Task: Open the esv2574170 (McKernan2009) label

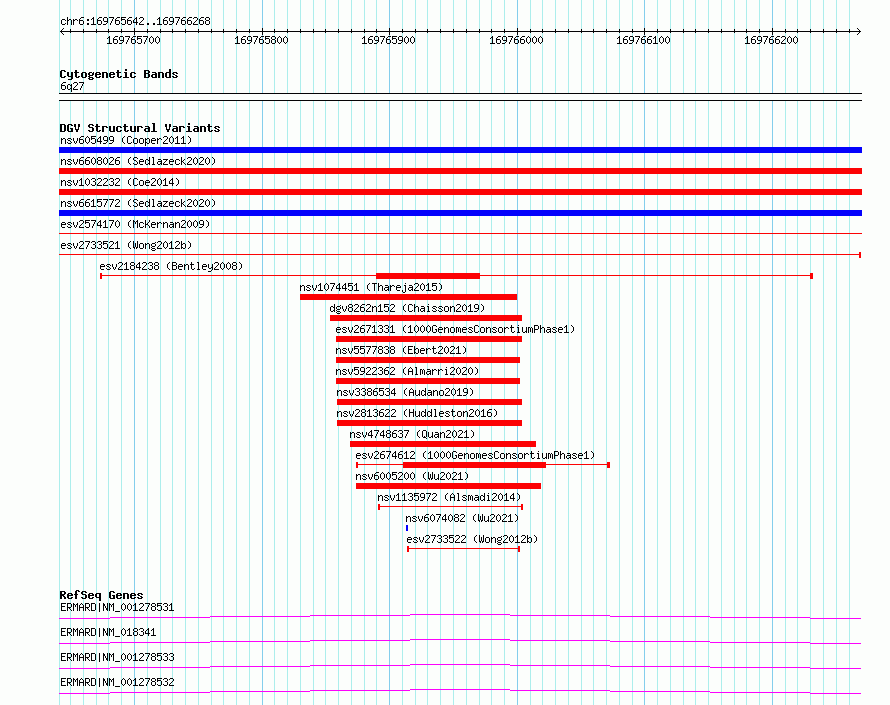Action: (x=135, y=224)
